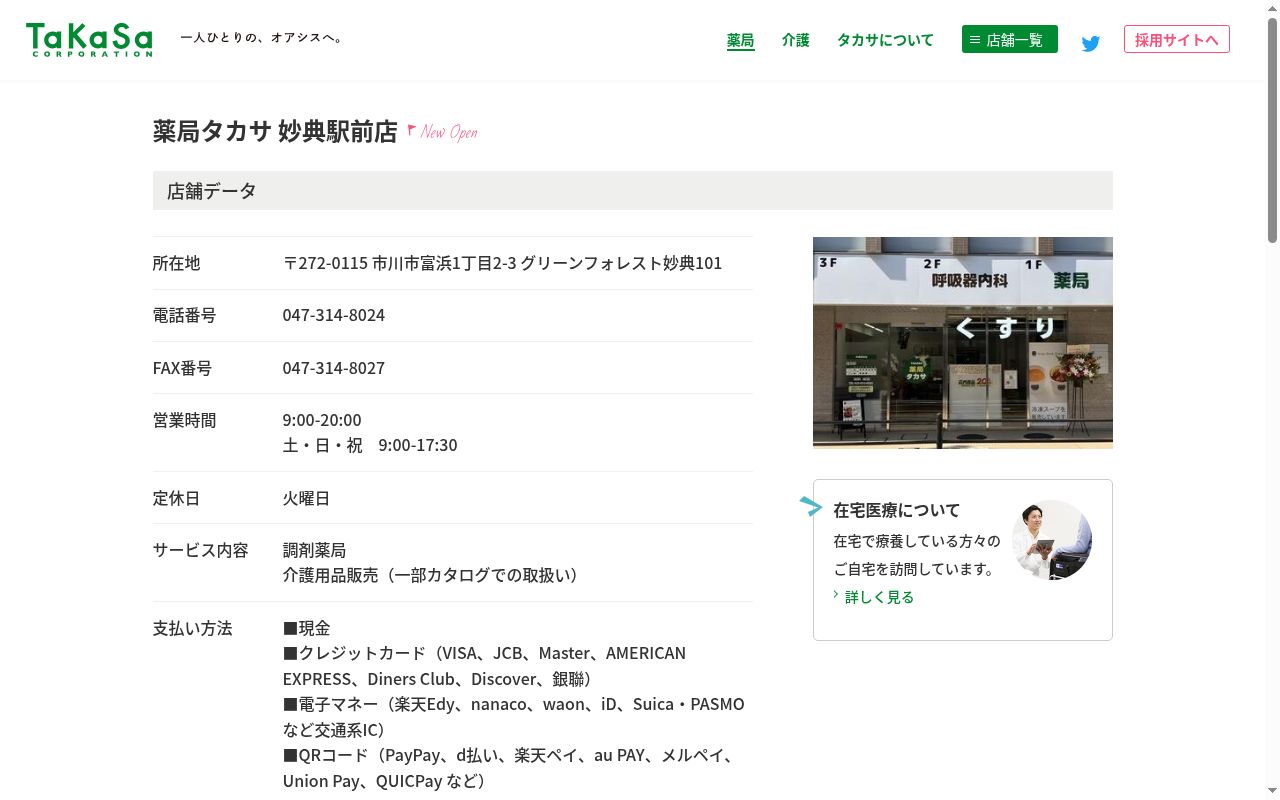Click the chevron before 詳しく見る
Viewport: 1280px width, 800px height.
(x=836, y=595)
